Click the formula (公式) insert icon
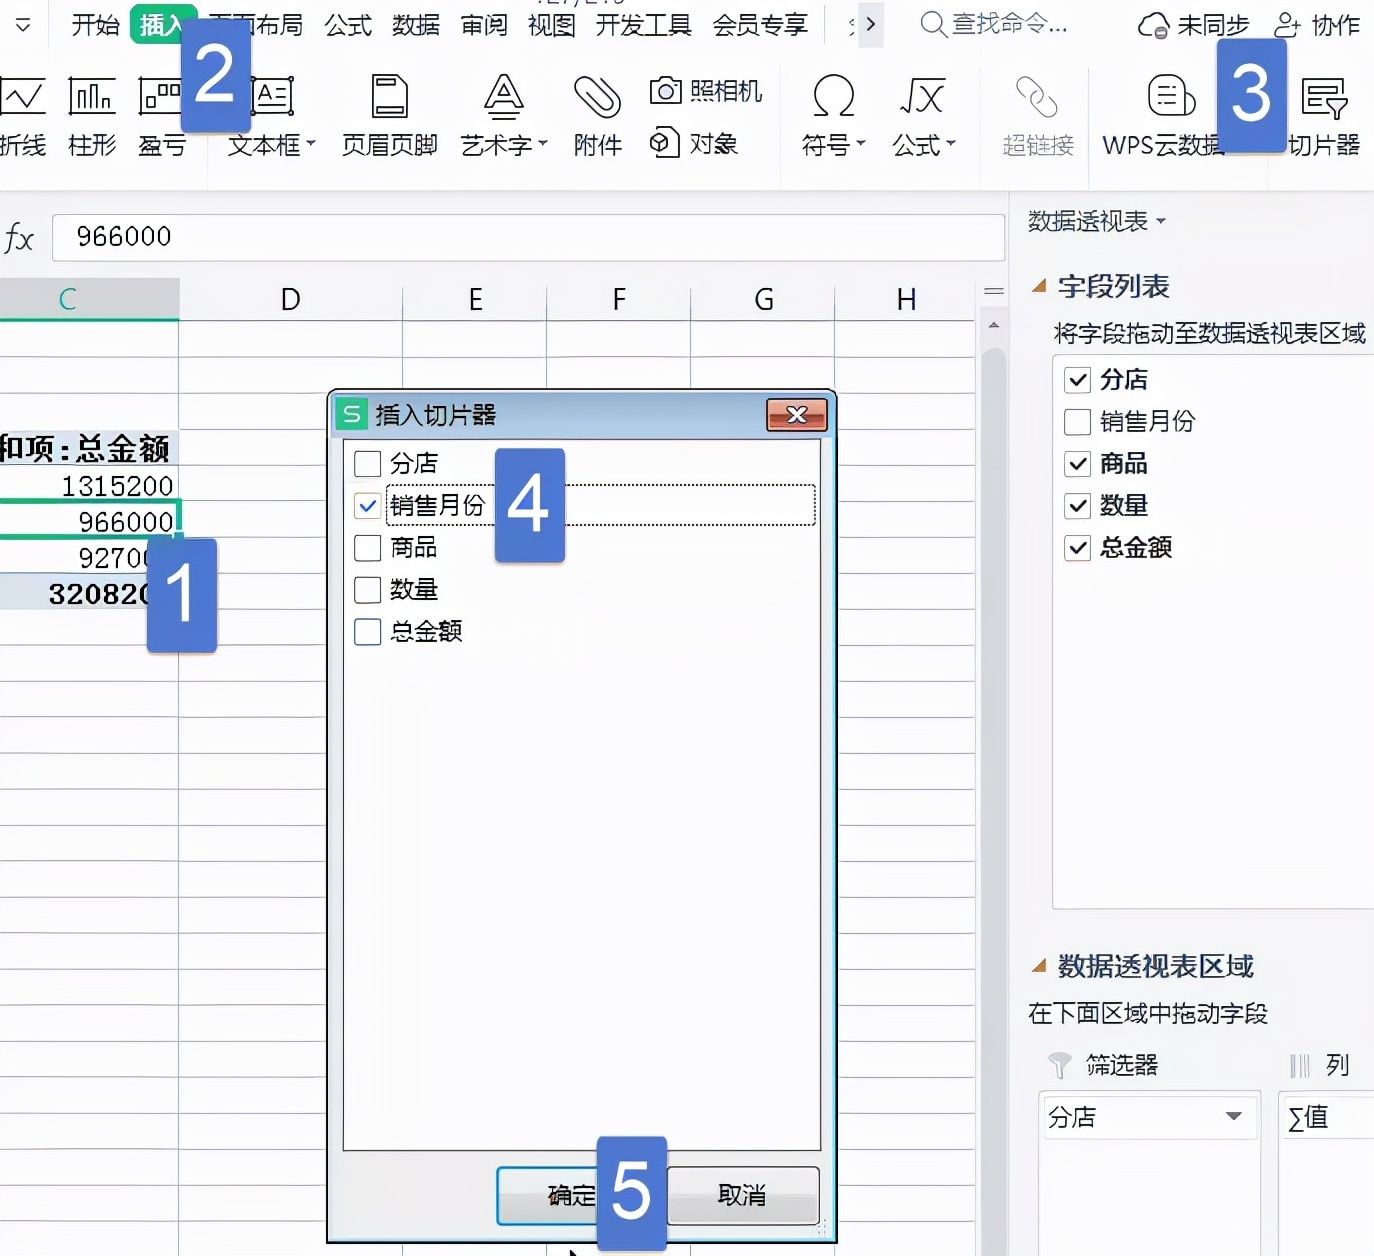The image size is (1374, 1256). [922, 97]
